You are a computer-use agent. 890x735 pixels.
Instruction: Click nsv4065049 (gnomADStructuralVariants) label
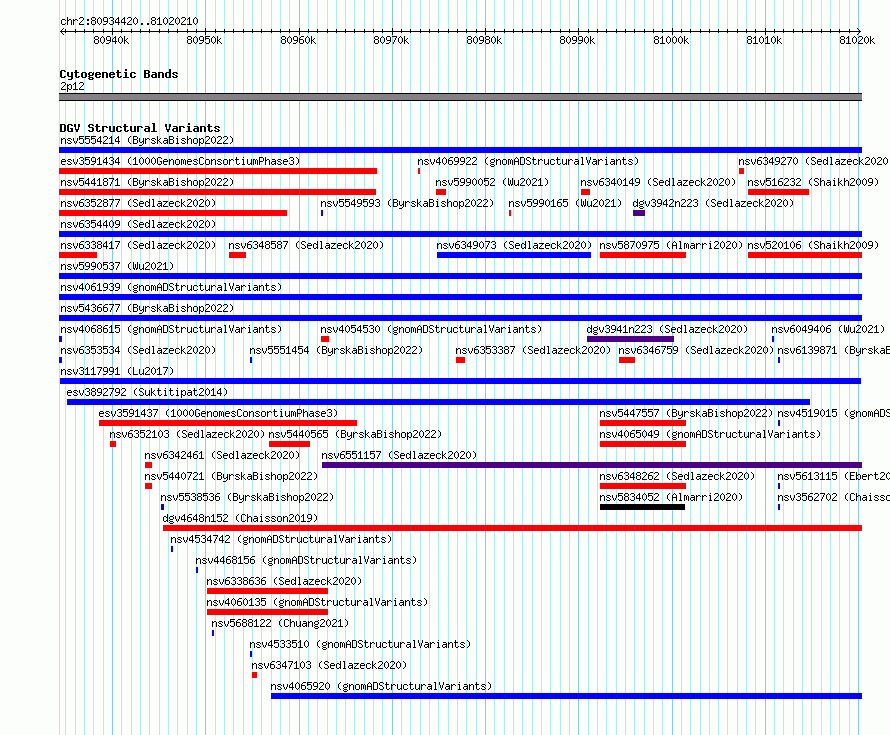pyautogui.click(x=710, y=434)
